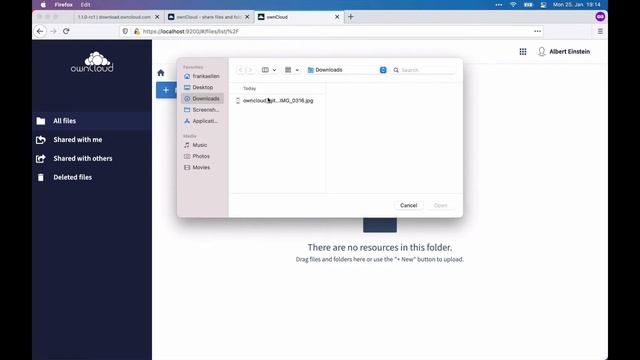Select Desktop in file dialog sidebar
This screenshot has height=360, width=640.
pyautogui.click(x=202, y=87)
